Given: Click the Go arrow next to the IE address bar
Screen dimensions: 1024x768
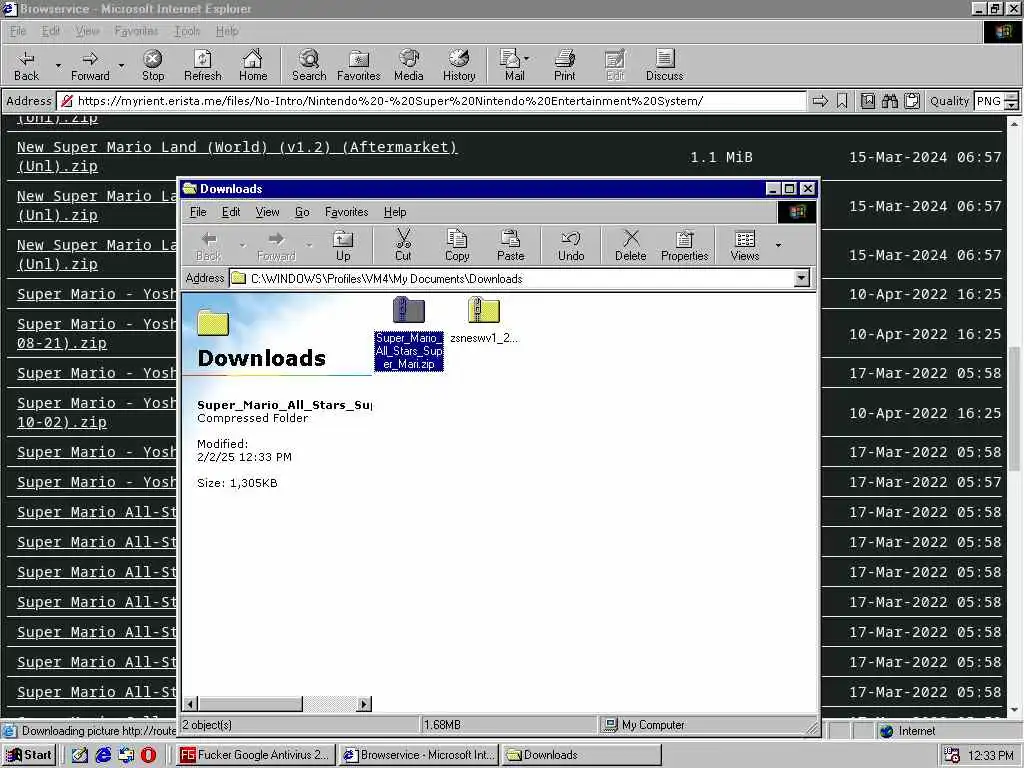Looking at the screenshot, I should click(820, 101).
